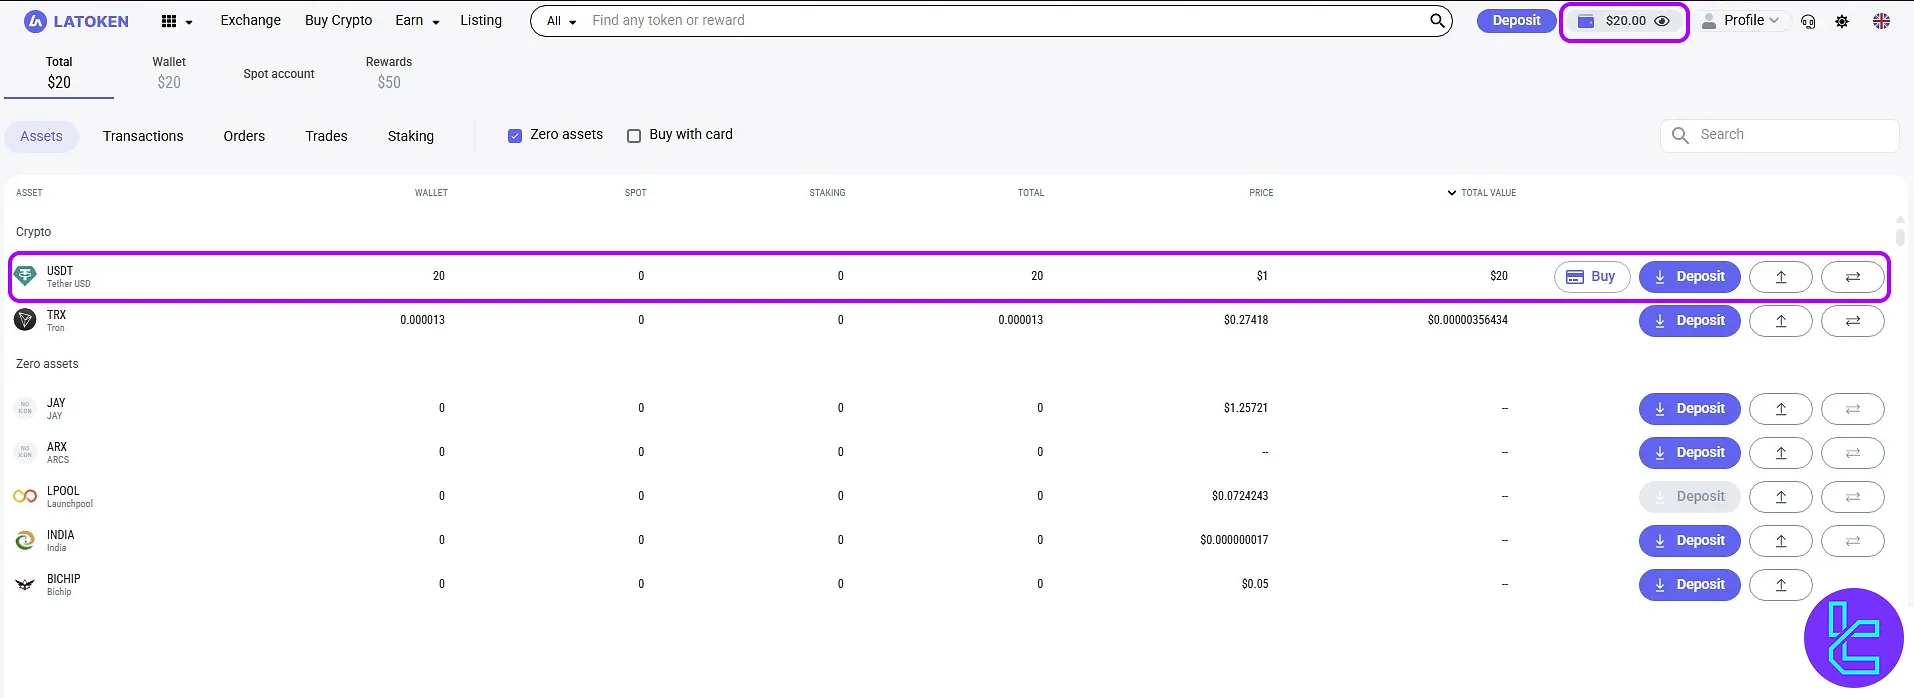This screenshot has height=698, width=1914.
Task: Withdraw ARX using the upload arrow
Action: pyautogui.click(x=1780, y=453)
